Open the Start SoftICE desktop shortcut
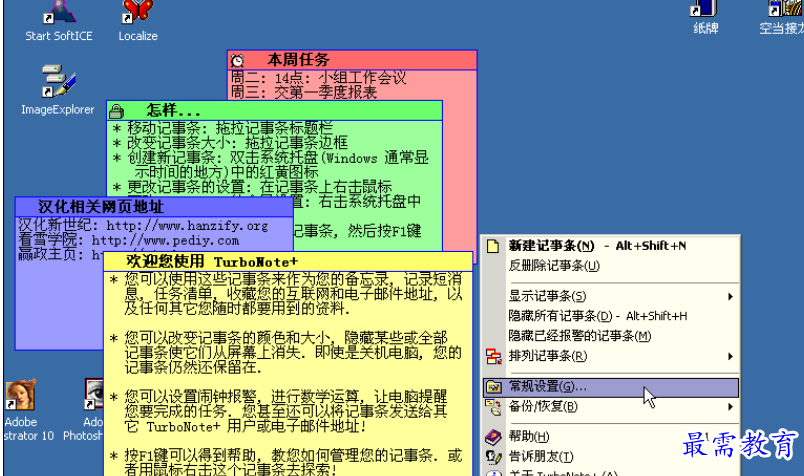Image resolution: width=804 pixels, height=476 pixels. point(58,21)
